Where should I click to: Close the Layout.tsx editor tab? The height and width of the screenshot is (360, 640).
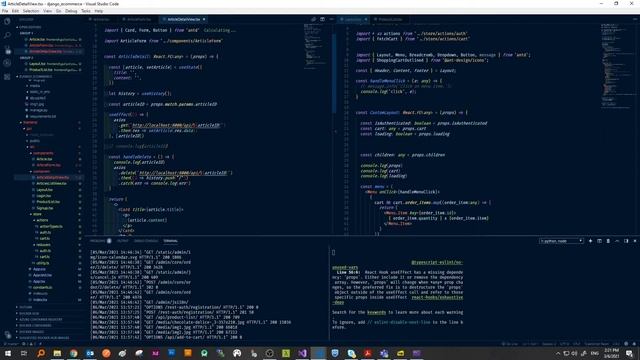pos(366,19)
